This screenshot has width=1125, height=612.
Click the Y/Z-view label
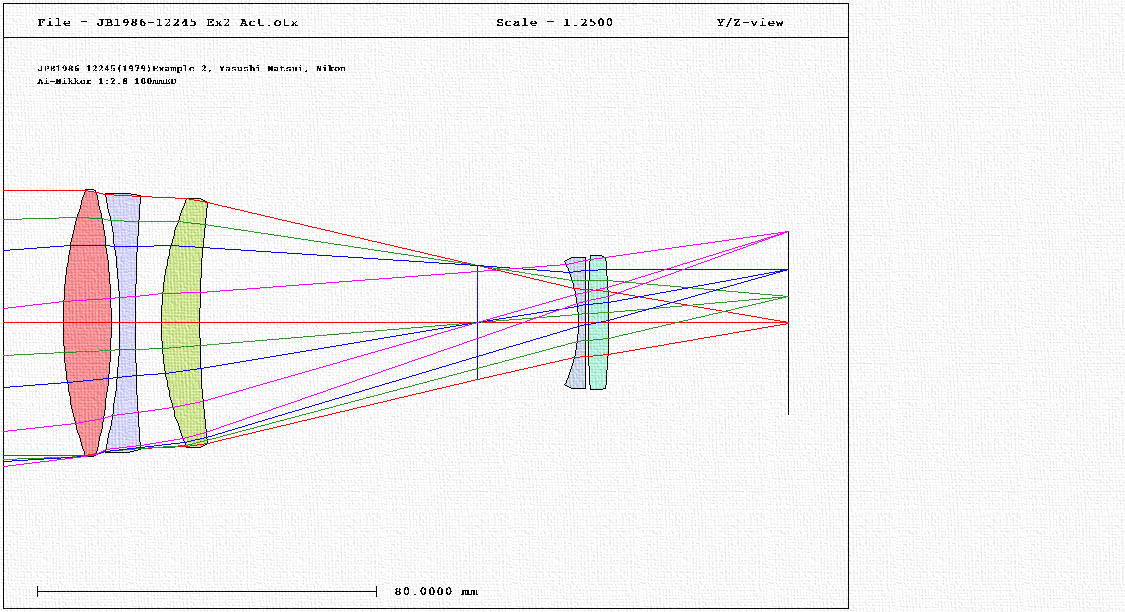(750, 22)
